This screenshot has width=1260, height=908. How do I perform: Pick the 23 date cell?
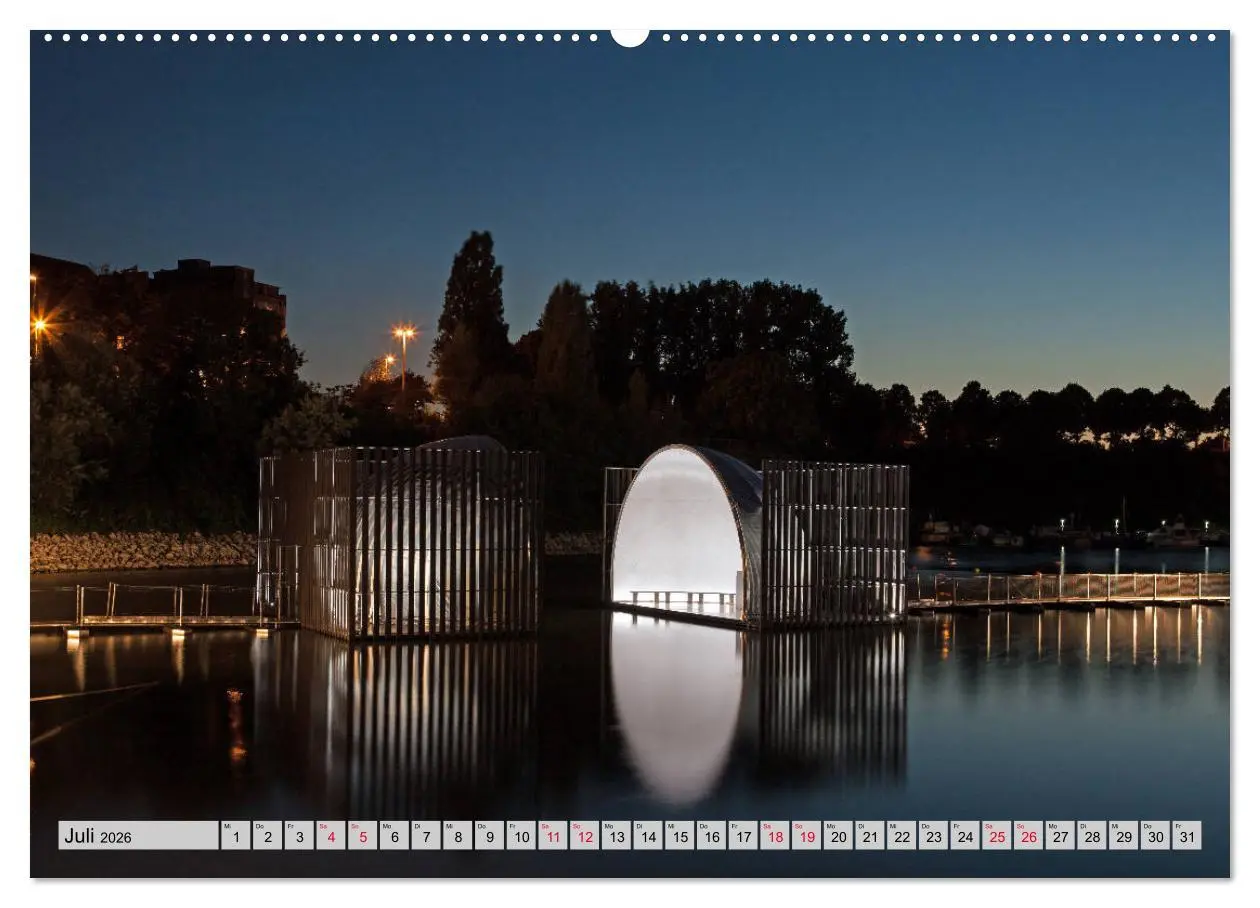(x=933, y=836)
